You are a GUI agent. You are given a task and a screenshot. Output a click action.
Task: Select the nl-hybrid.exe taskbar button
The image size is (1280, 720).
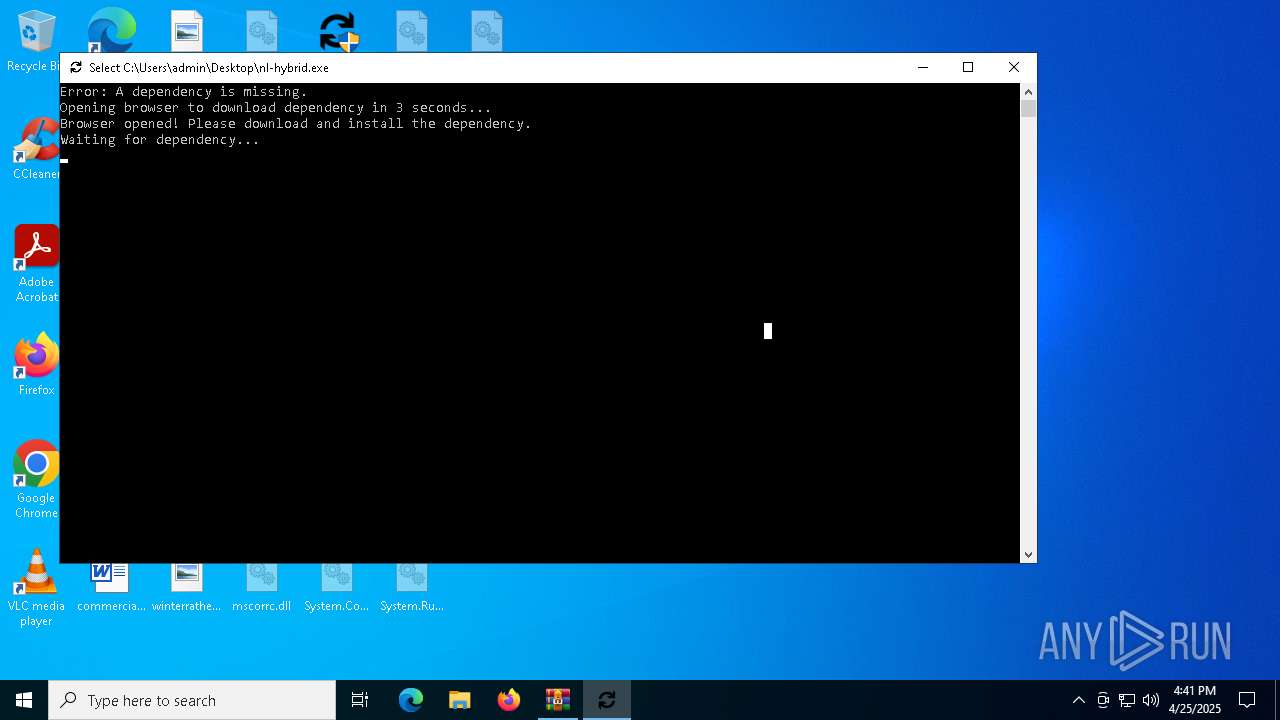[607, 700]
